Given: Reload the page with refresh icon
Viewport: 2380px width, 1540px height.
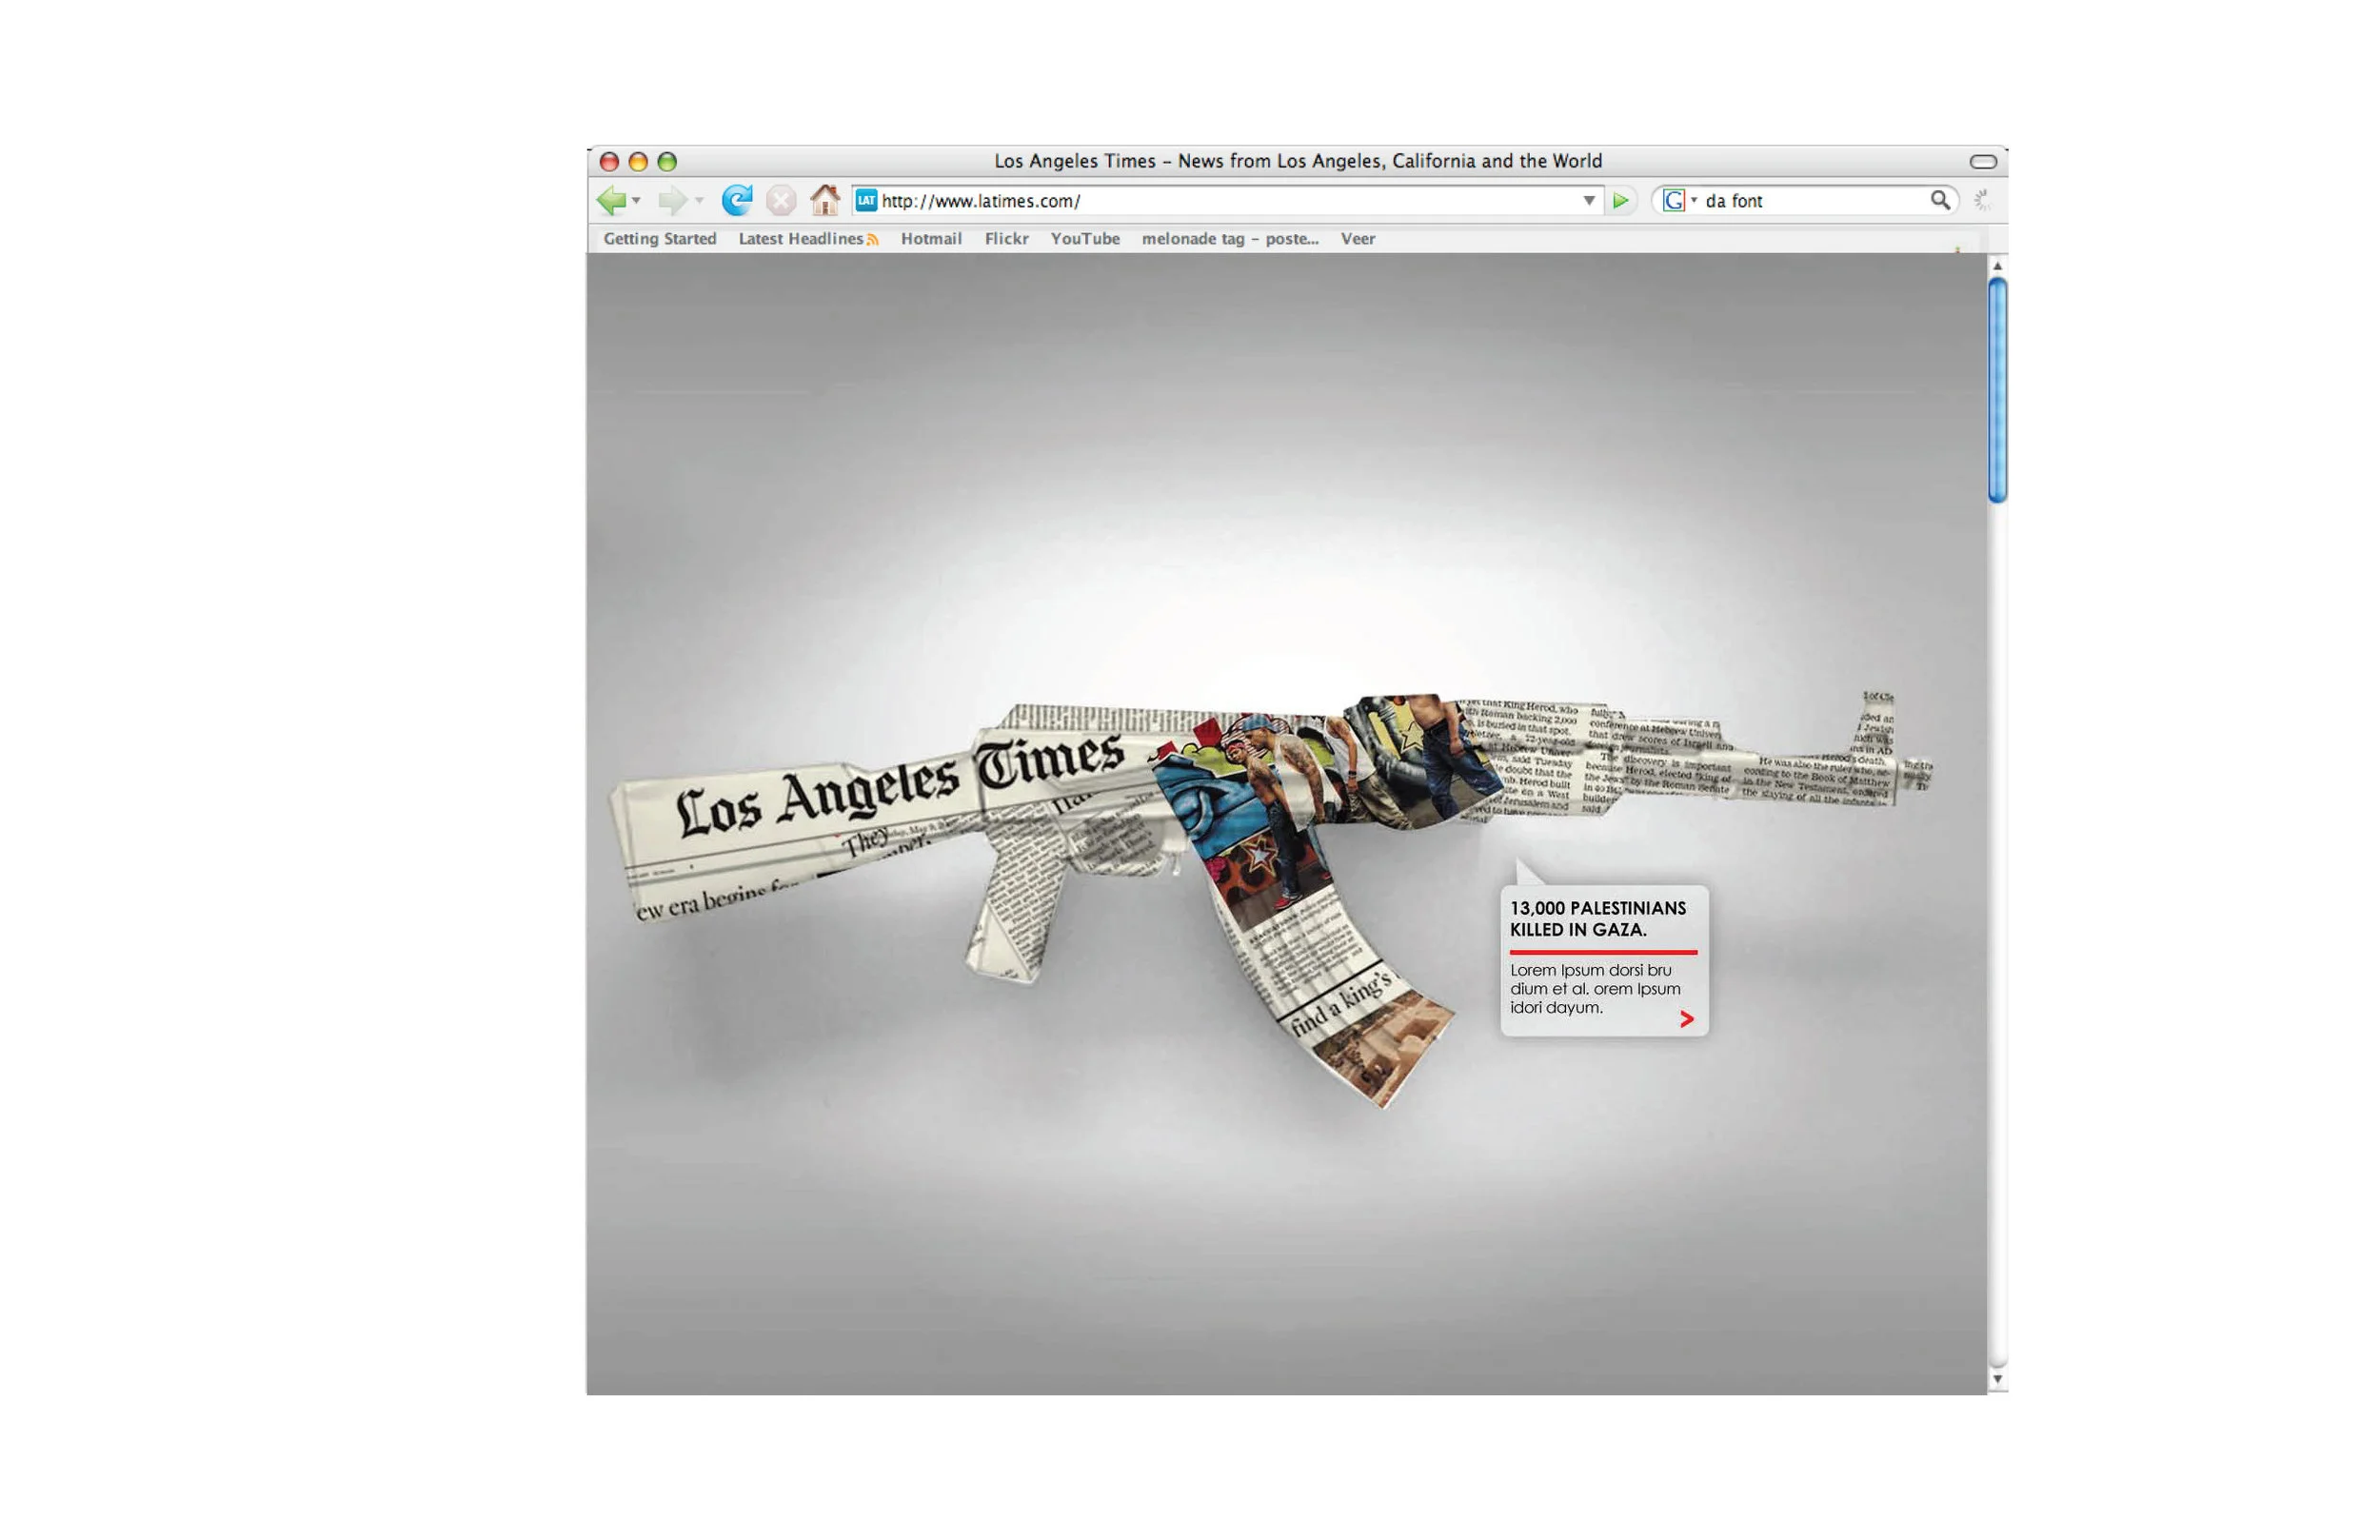Looking at the screenshot, I should [x=737, y=201].
